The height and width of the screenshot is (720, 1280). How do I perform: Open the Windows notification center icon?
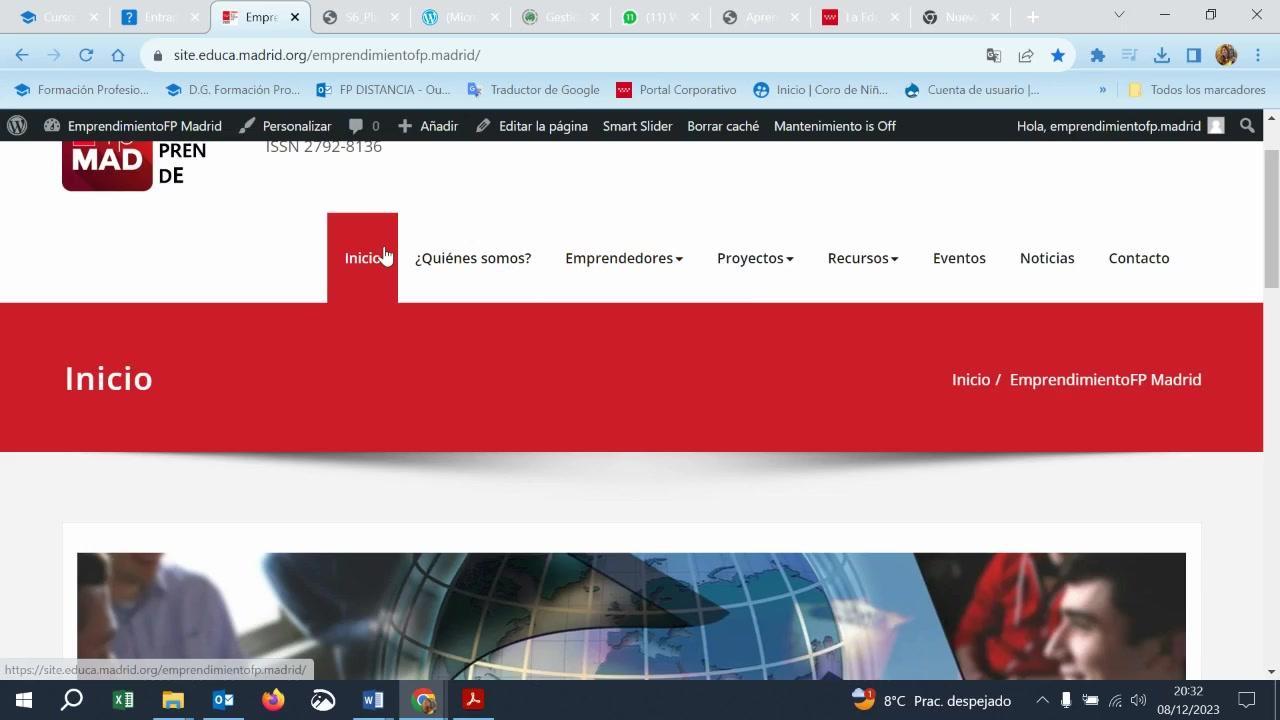click(x=1246, y=700)
